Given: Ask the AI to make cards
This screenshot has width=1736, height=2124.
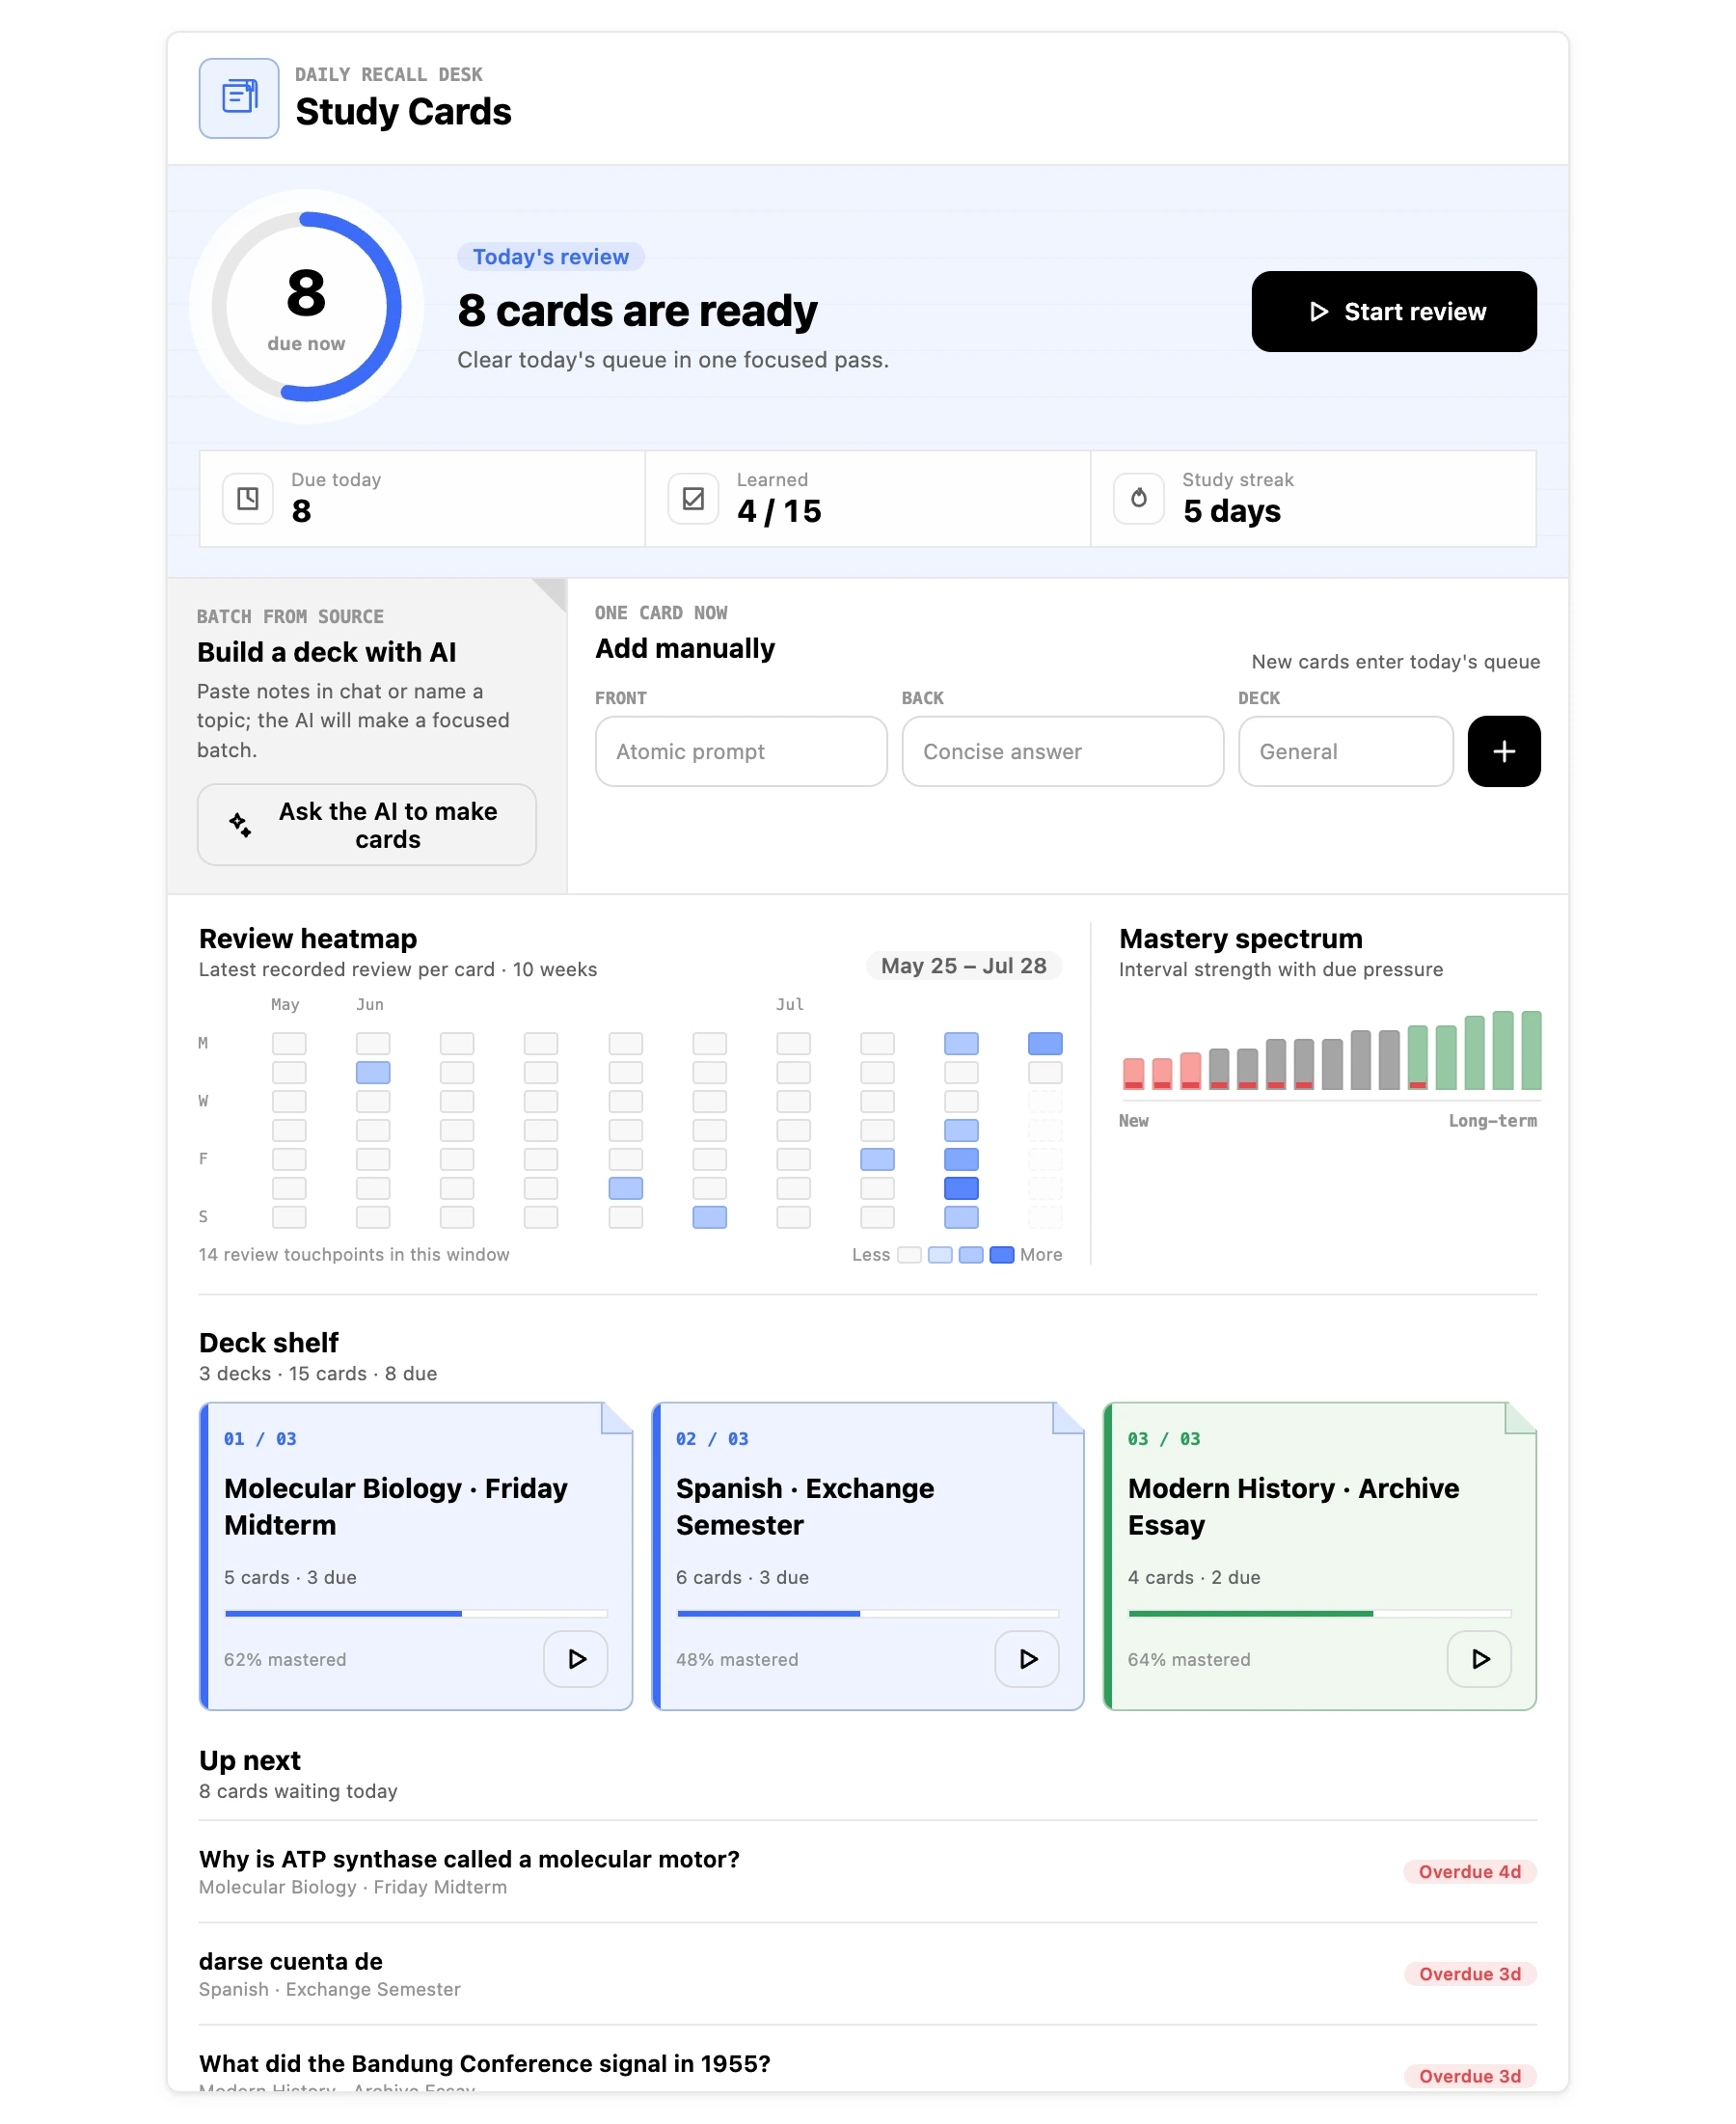Looking at the screenshot, I should point(366,824).
